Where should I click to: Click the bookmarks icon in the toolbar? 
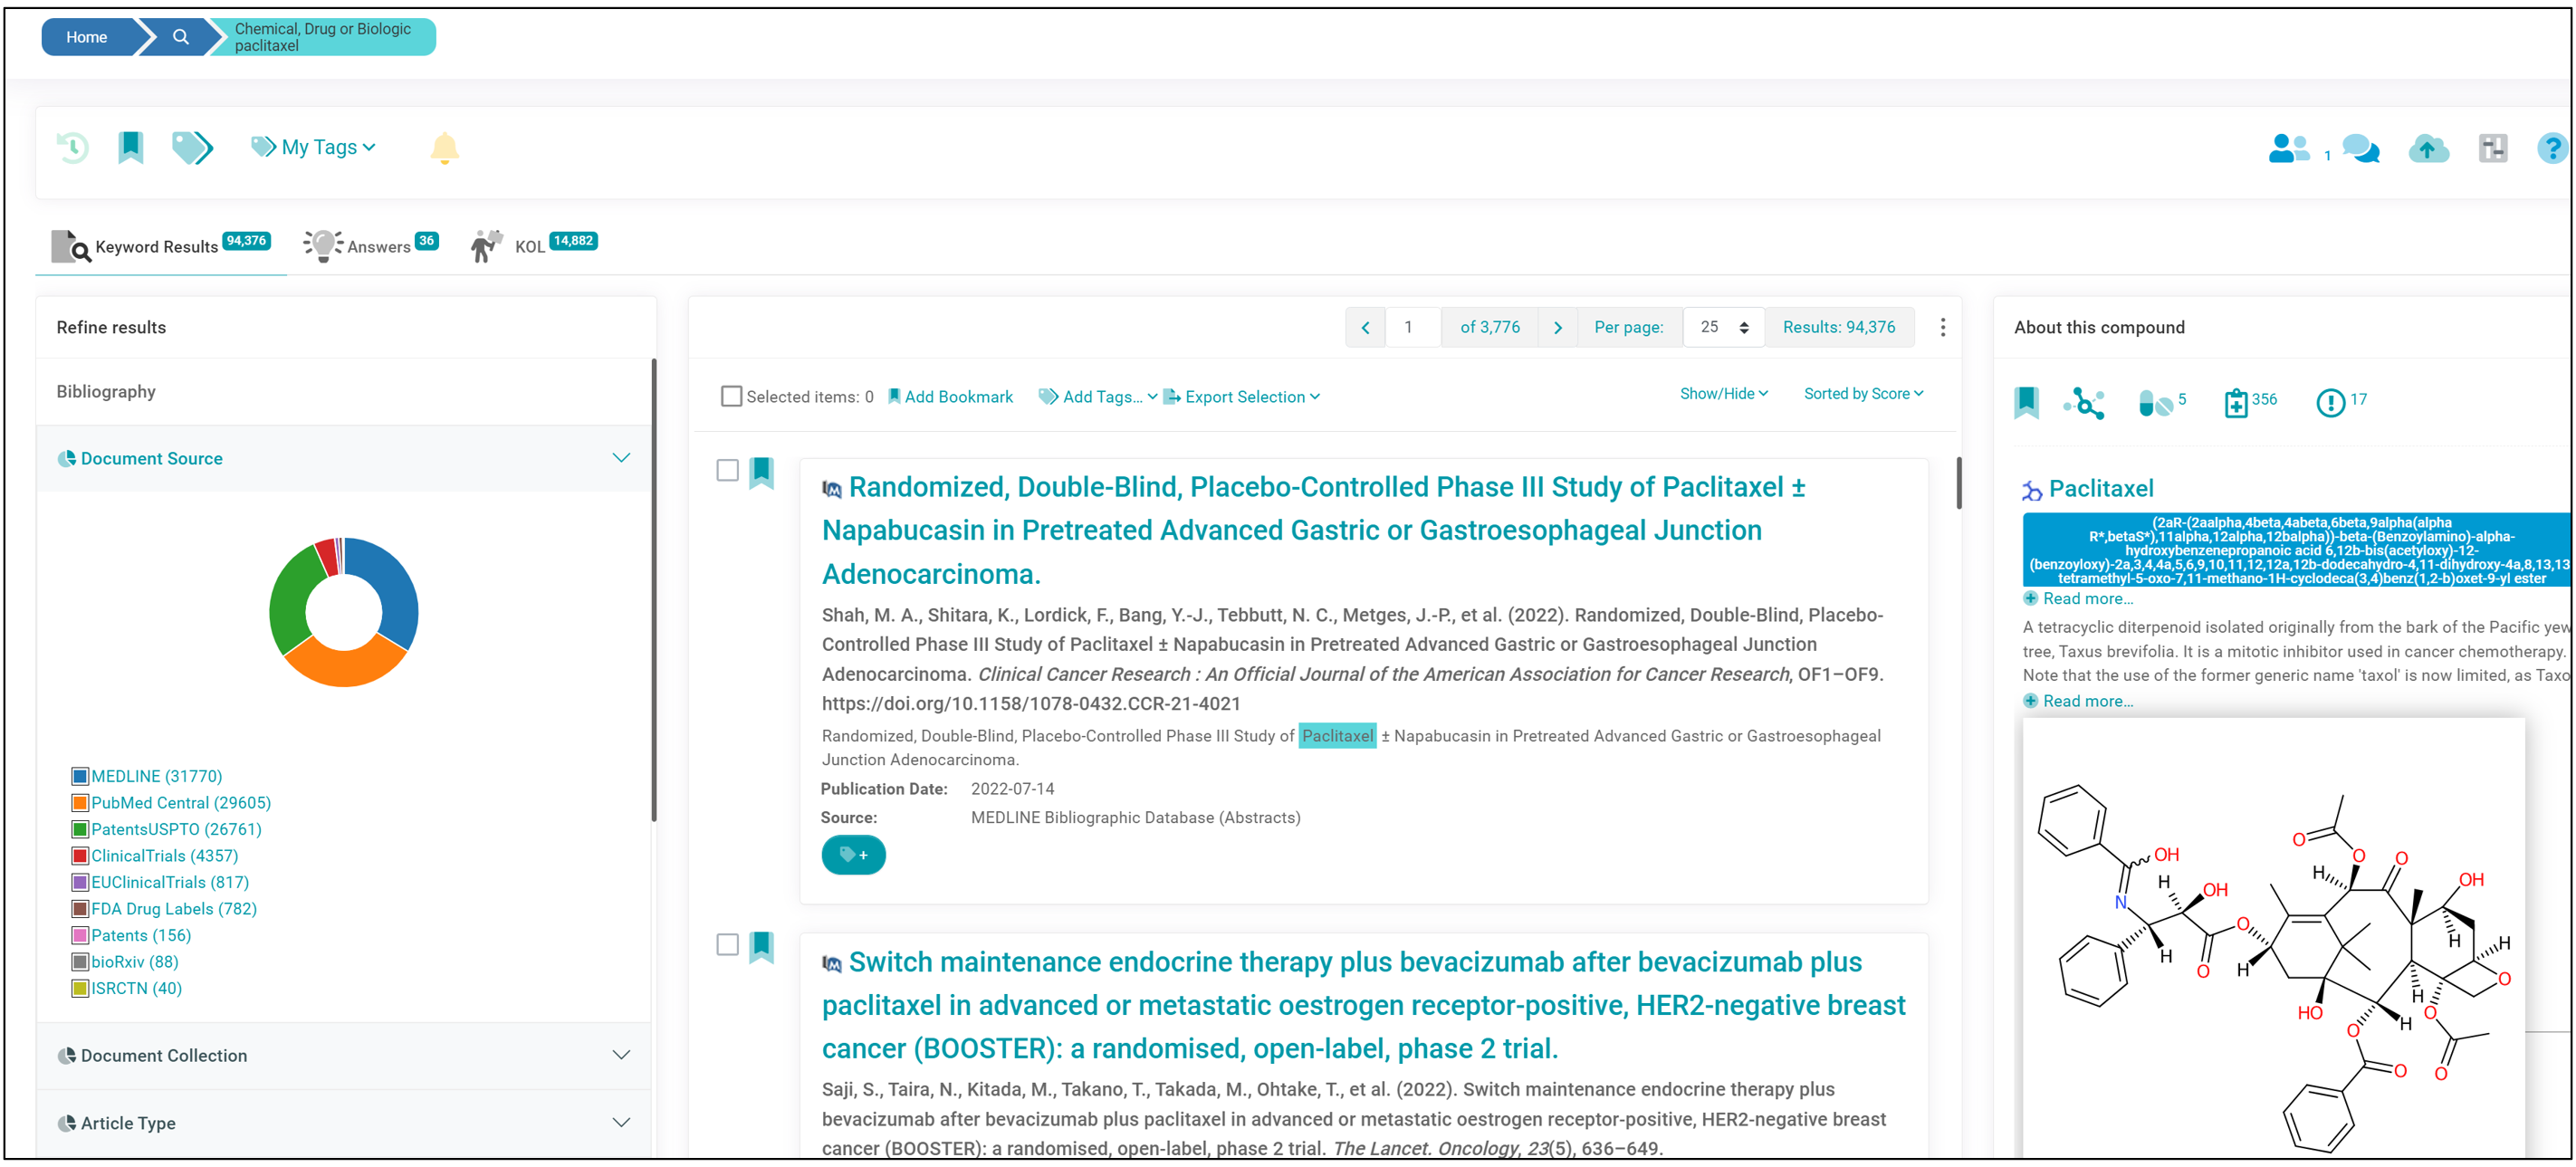point(130,147)
